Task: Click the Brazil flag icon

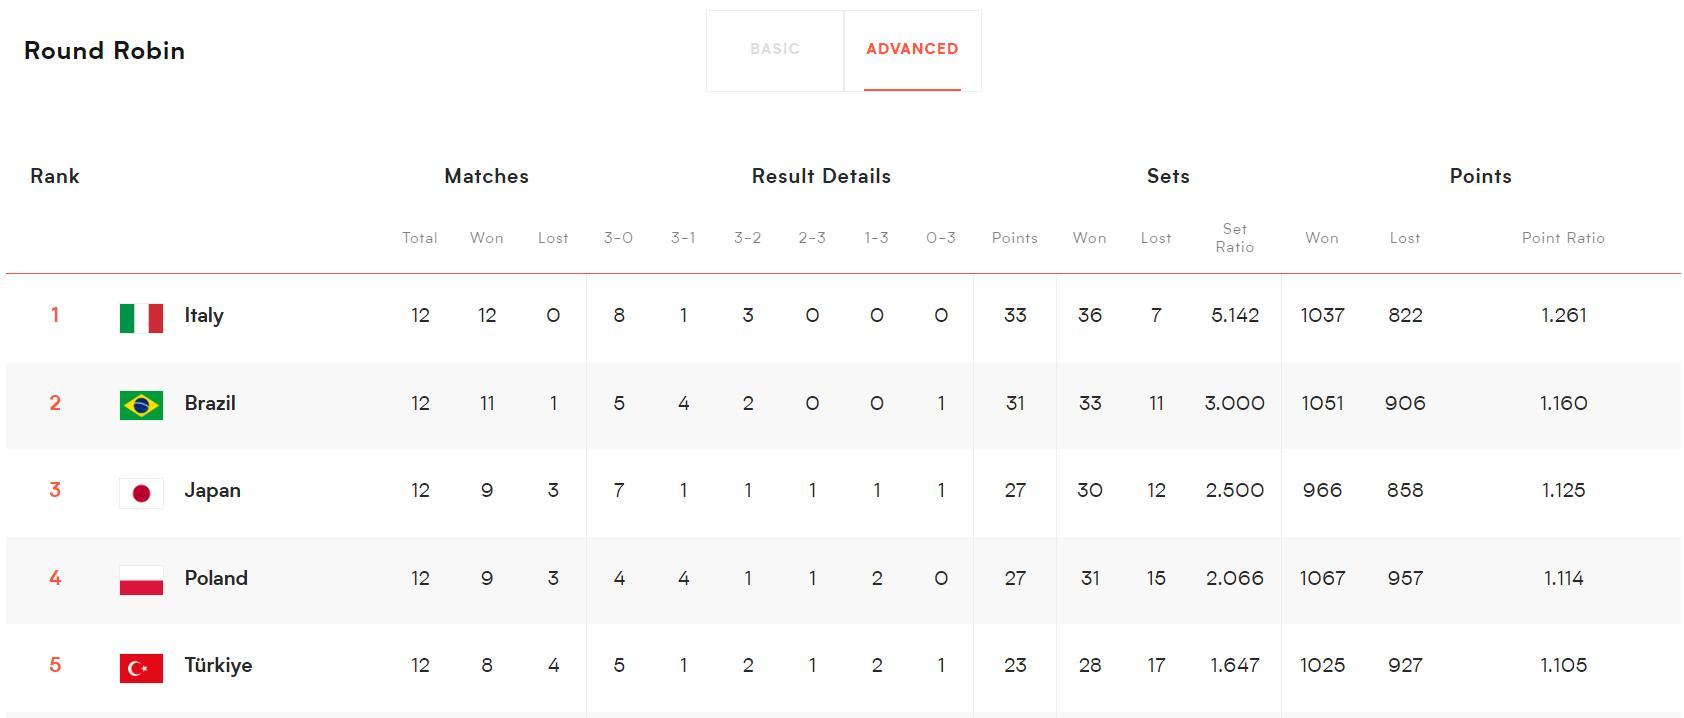Action: click(x=141, y=405)
